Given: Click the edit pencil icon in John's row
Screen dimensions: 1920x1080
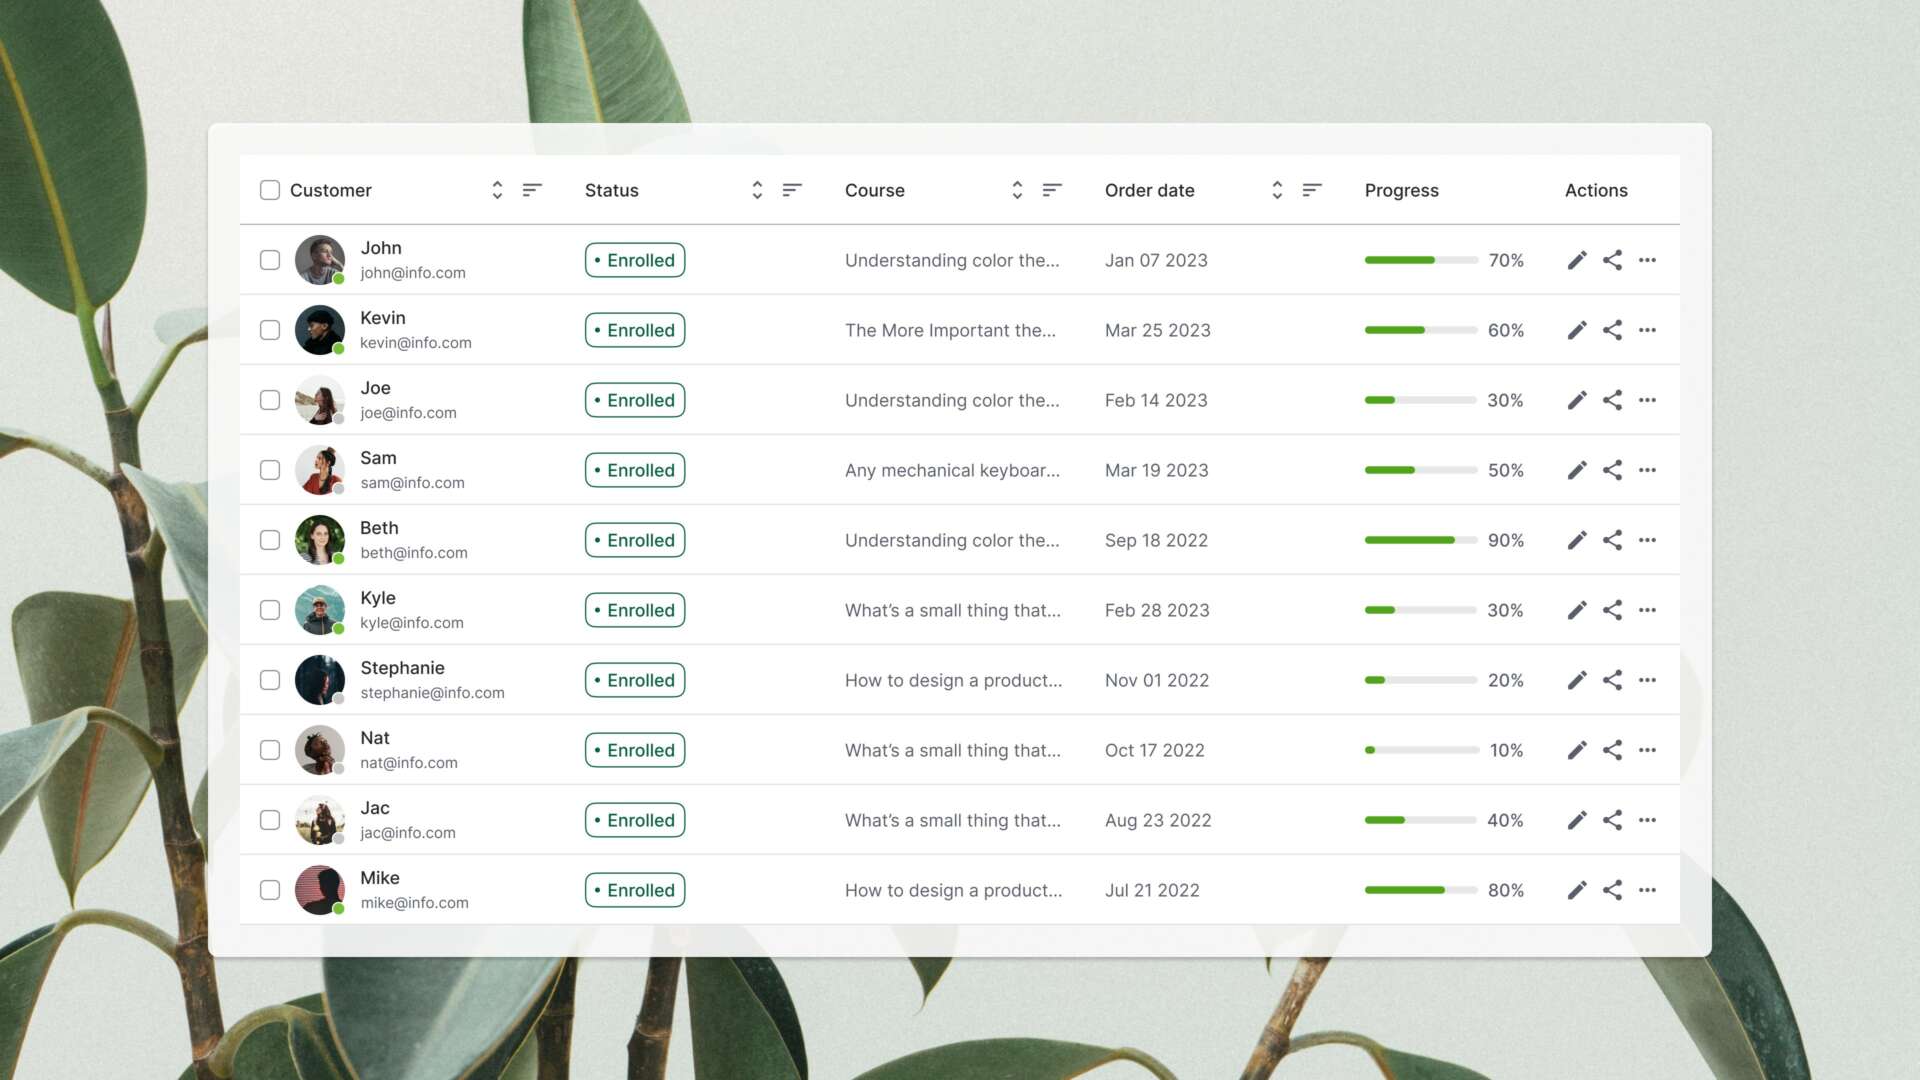Looking at the screenshot, I should [x=1577, y=260].
